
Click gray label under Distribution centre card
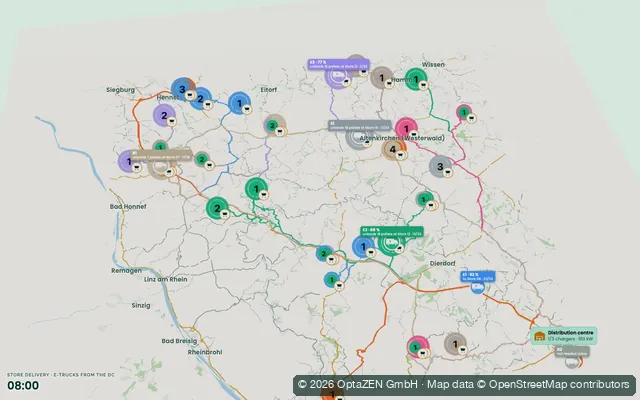[572, 351]
